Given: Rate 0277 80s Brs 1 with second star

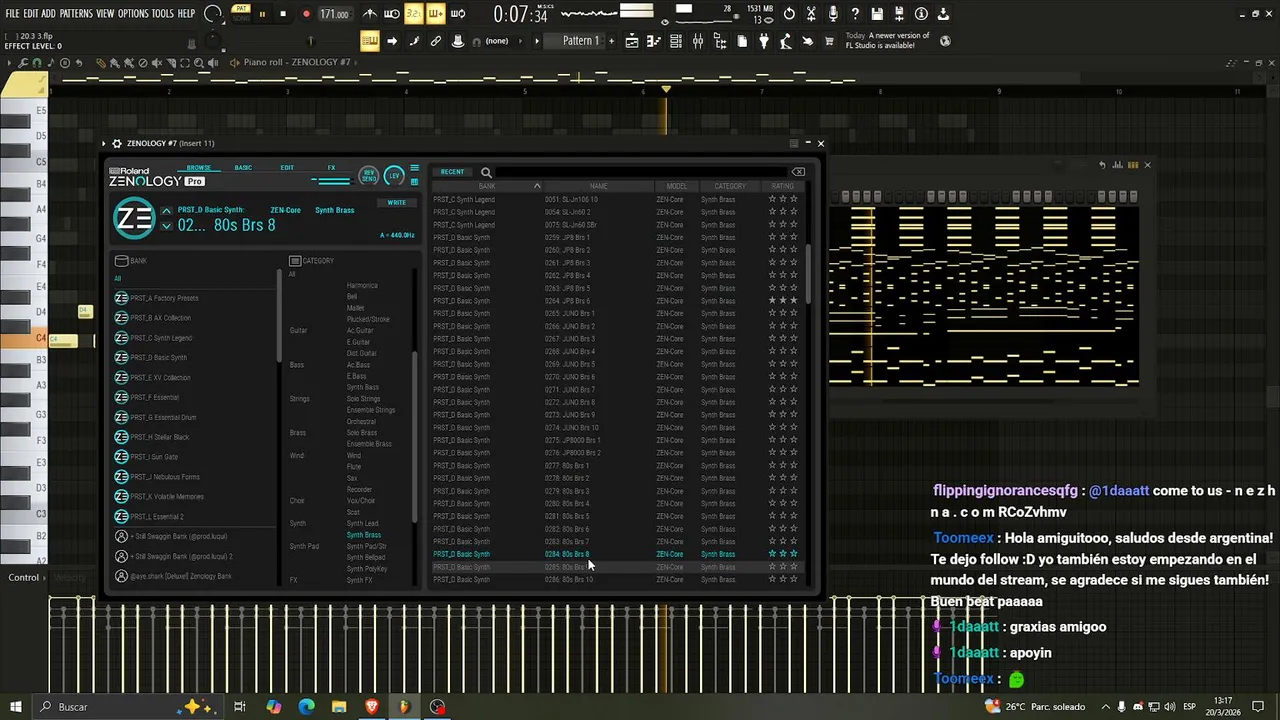Looking at the screenshot, I should point(783,465).
